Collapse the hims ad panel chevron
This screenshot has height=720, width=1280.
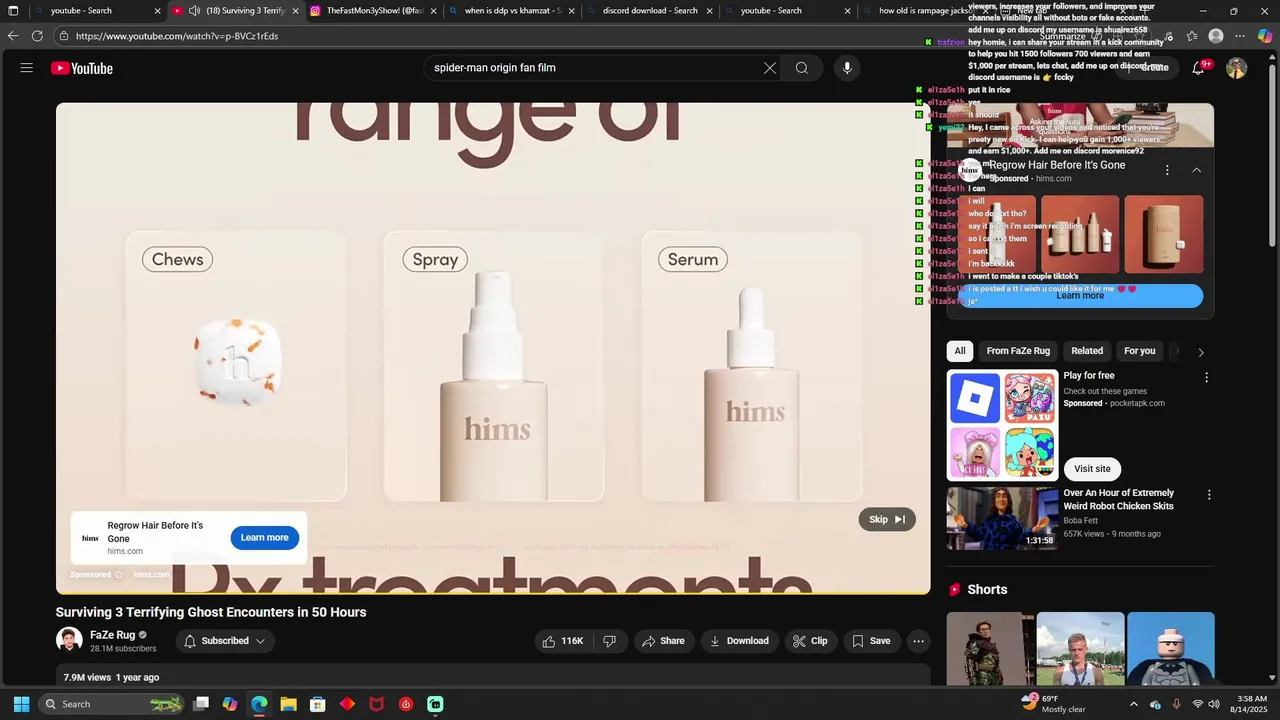point(1196,170)
